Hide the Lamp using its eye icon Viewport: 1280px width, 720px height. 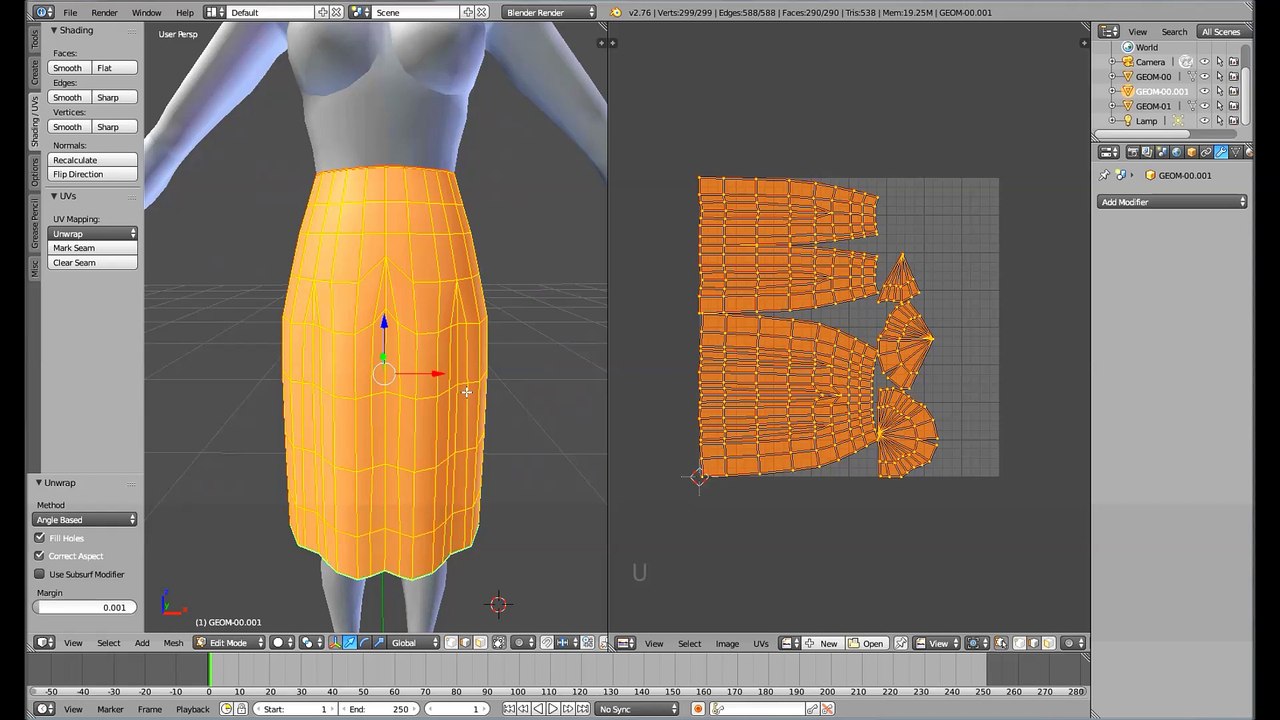(x=1204, y=120)
